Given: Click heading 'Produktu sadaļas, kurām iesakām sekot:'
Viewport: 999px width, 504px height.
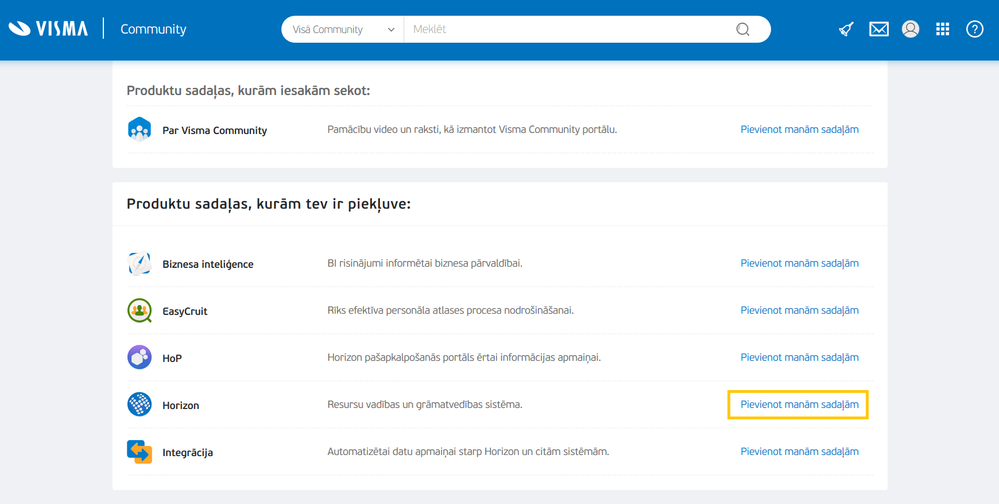Looking at the screenshot, I should pyautogui.click(x=248, y=91).
